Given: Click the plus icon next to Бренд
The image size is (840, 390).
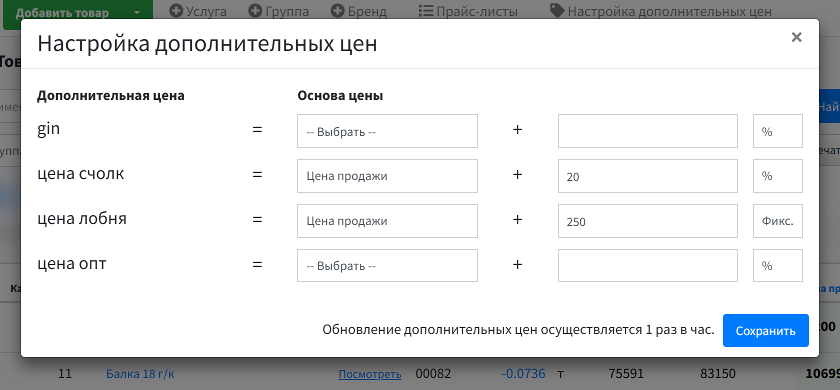Looking at the screenshot, I should coord(338,11).
